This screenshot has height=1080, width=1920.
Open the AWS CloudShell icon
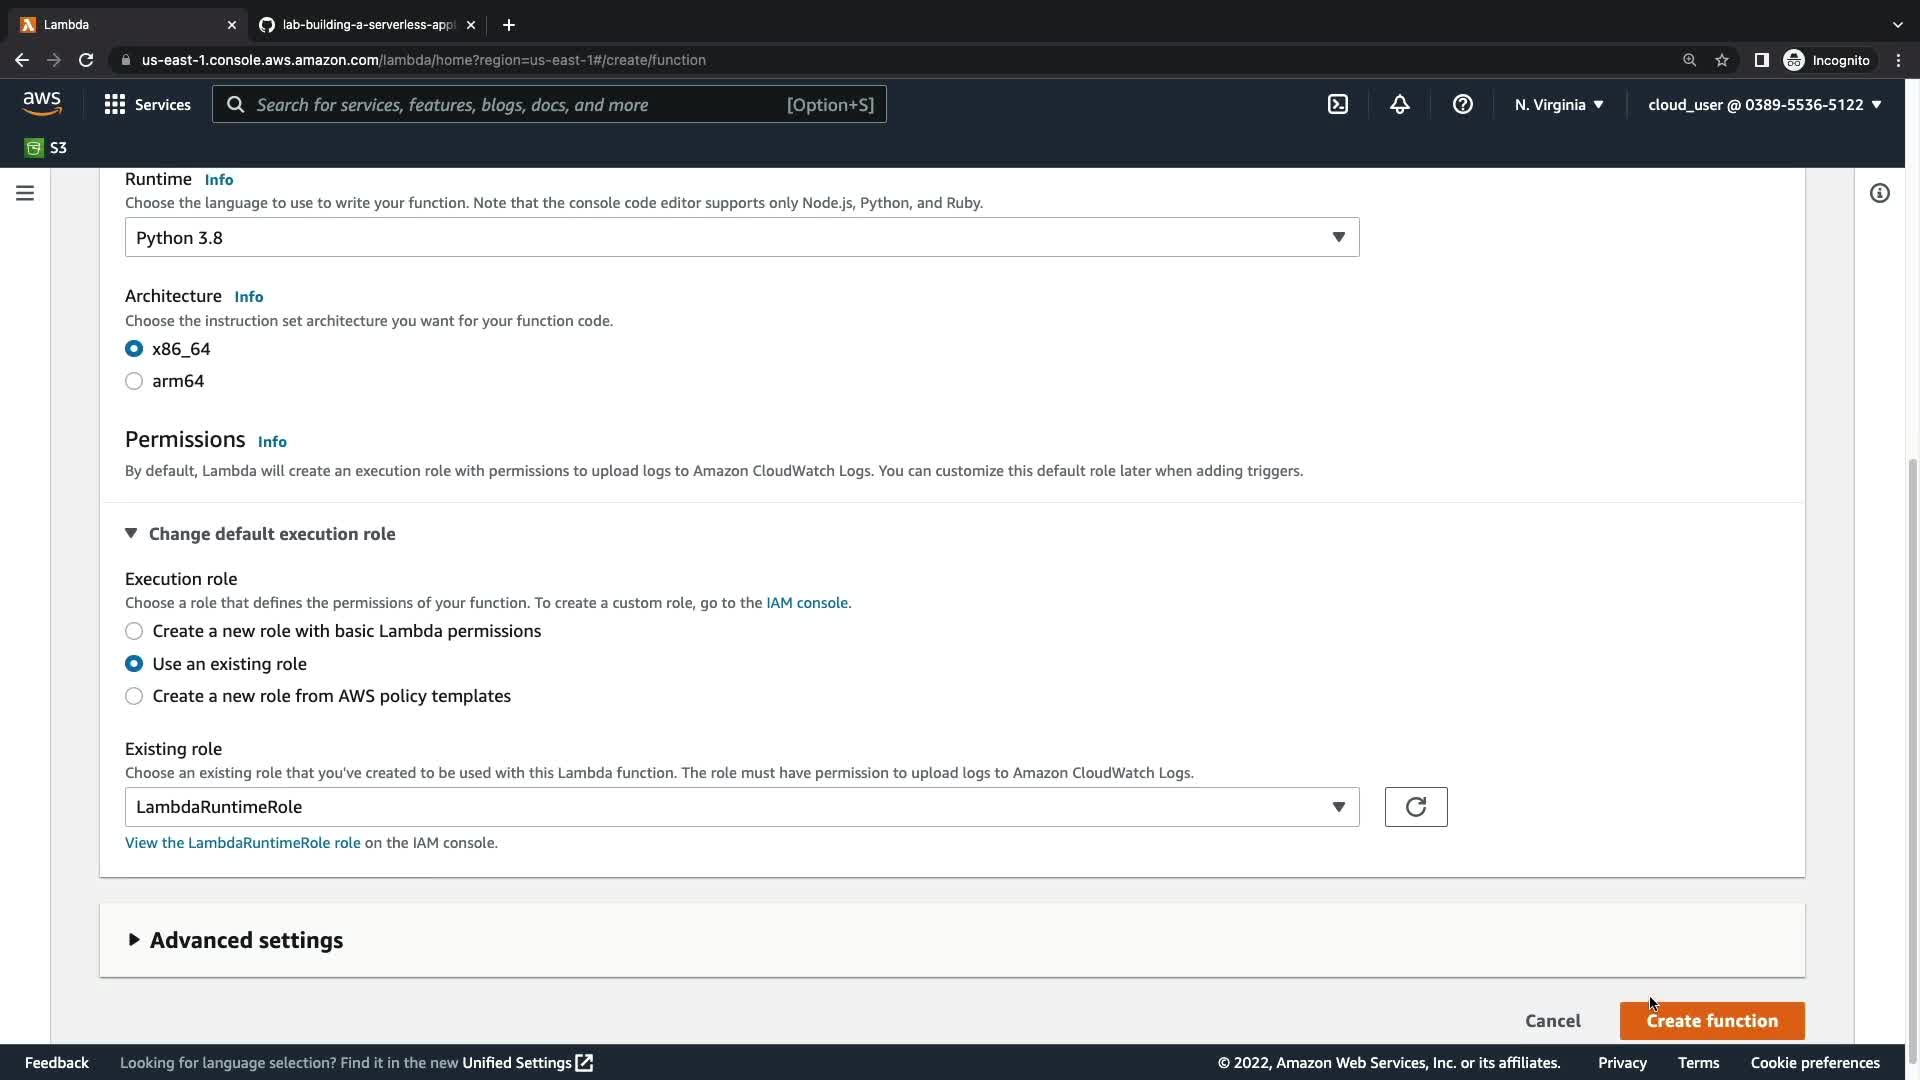click(1337, 104)
